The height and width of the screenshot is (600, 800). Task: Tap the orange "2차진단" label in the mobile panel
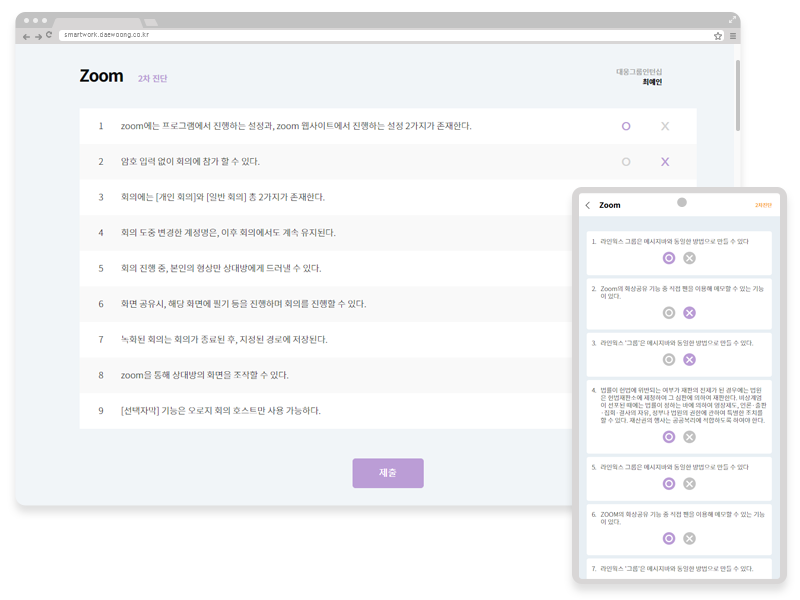(x=763, y=205)
